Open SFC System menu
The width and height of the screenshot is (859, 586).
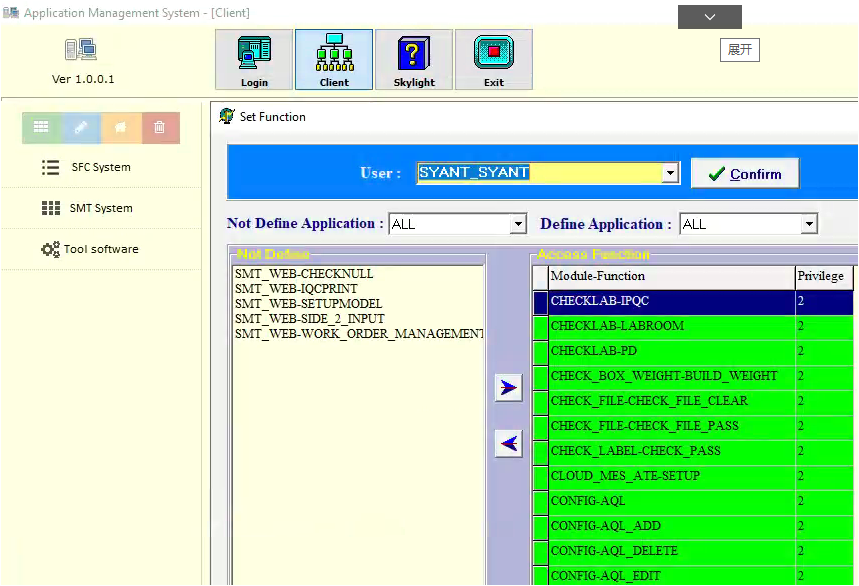pyautogui.click(x=100, y=167)
